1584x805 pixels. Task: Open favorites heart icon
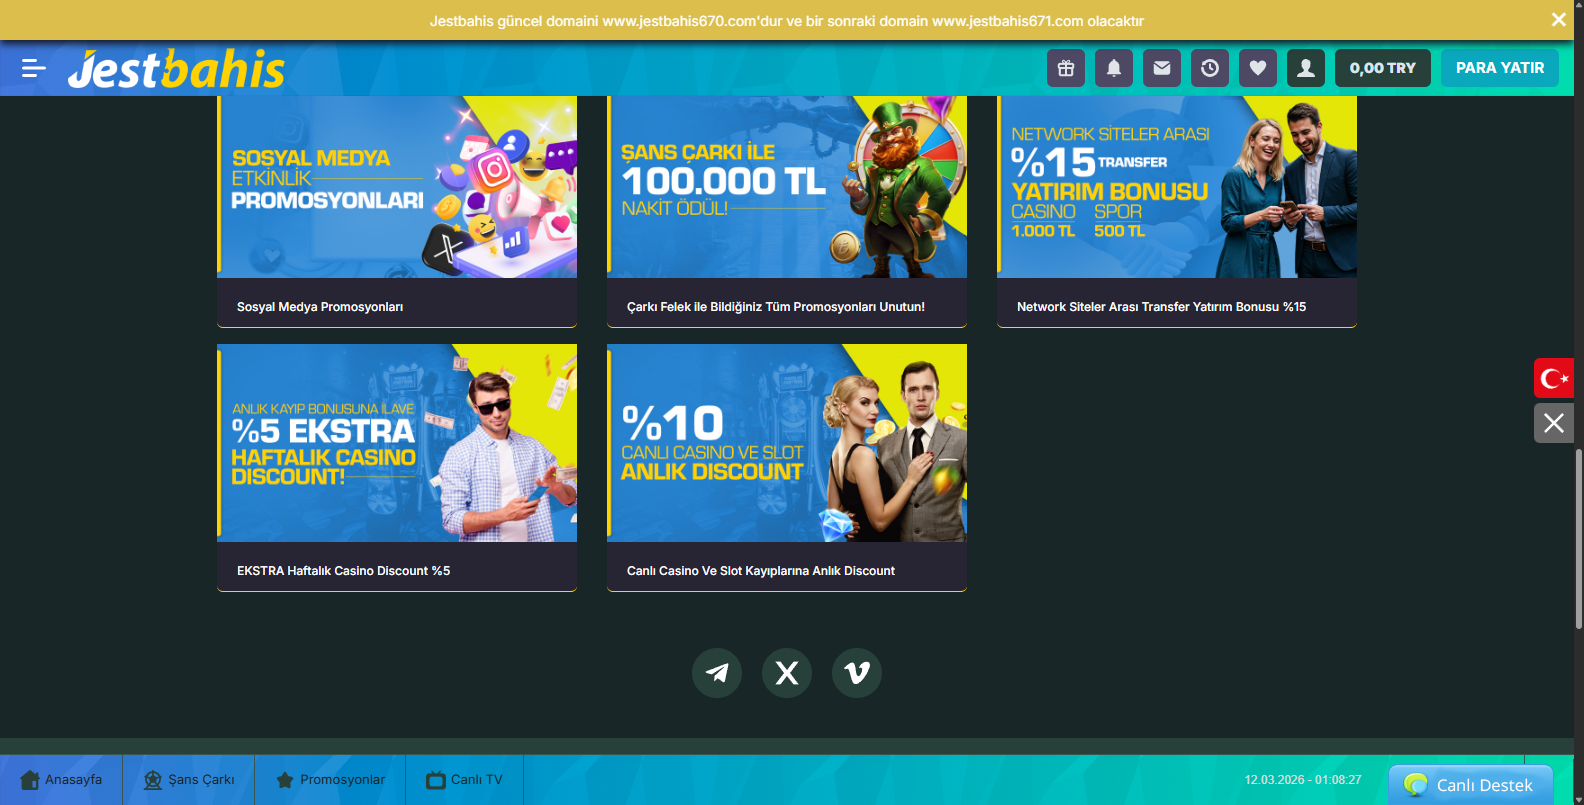[x=1258, y=68]
